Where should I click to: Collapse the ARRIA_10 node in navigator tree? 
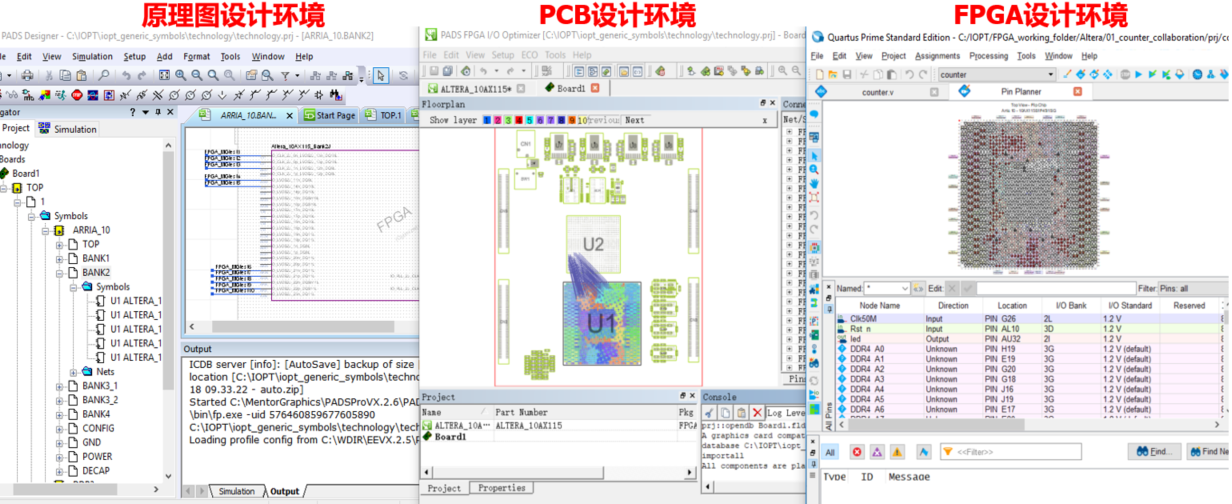(46, 230)
